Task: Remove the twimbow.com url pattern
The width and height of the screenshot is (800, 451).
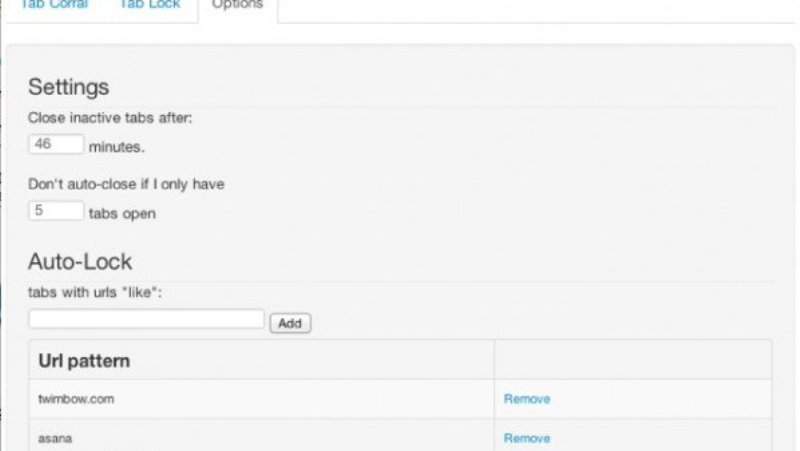Action: tap(526, 399)
